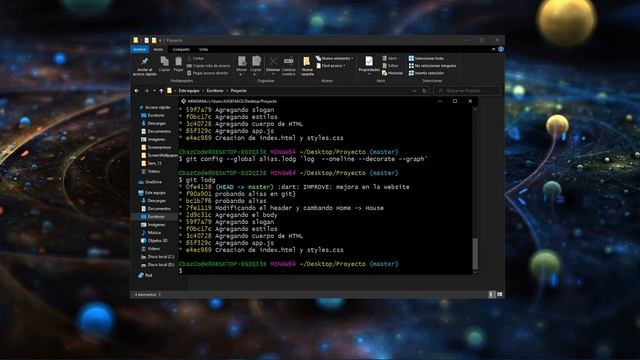Viewport: 640px width, 360px height.
Task: Click Abrir in the ribbon
Action: tap(389, 58)
